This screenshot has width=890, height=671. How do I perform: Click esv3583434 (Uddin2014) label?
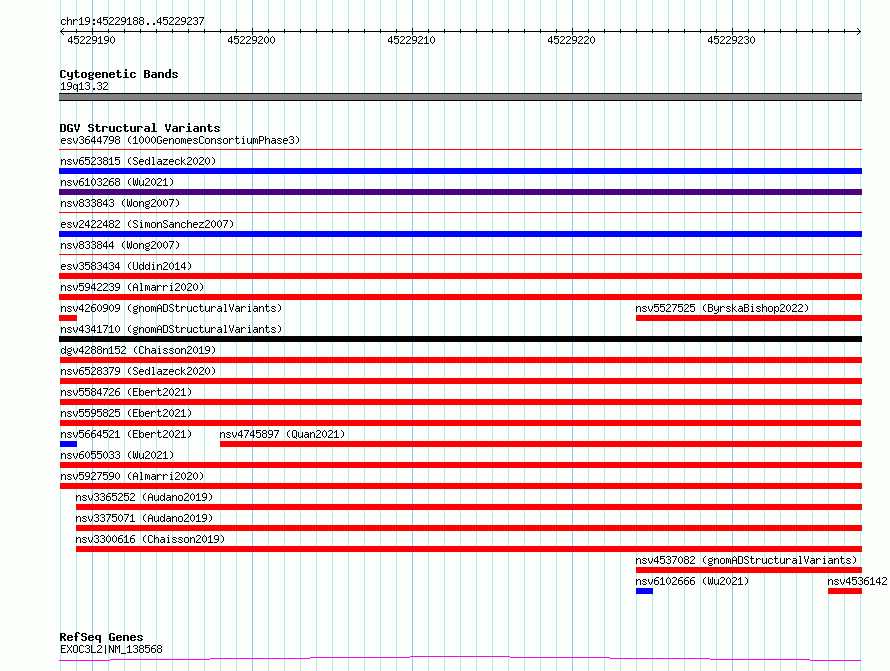point(126,266)
